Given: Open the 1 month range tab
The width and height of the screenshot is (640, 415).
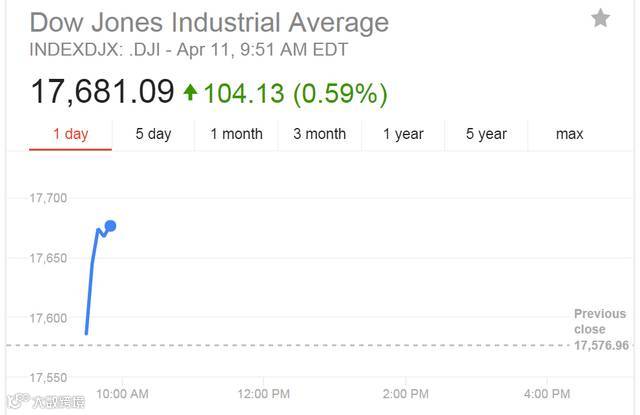Looking at the screenshot, I should (236, 134).
